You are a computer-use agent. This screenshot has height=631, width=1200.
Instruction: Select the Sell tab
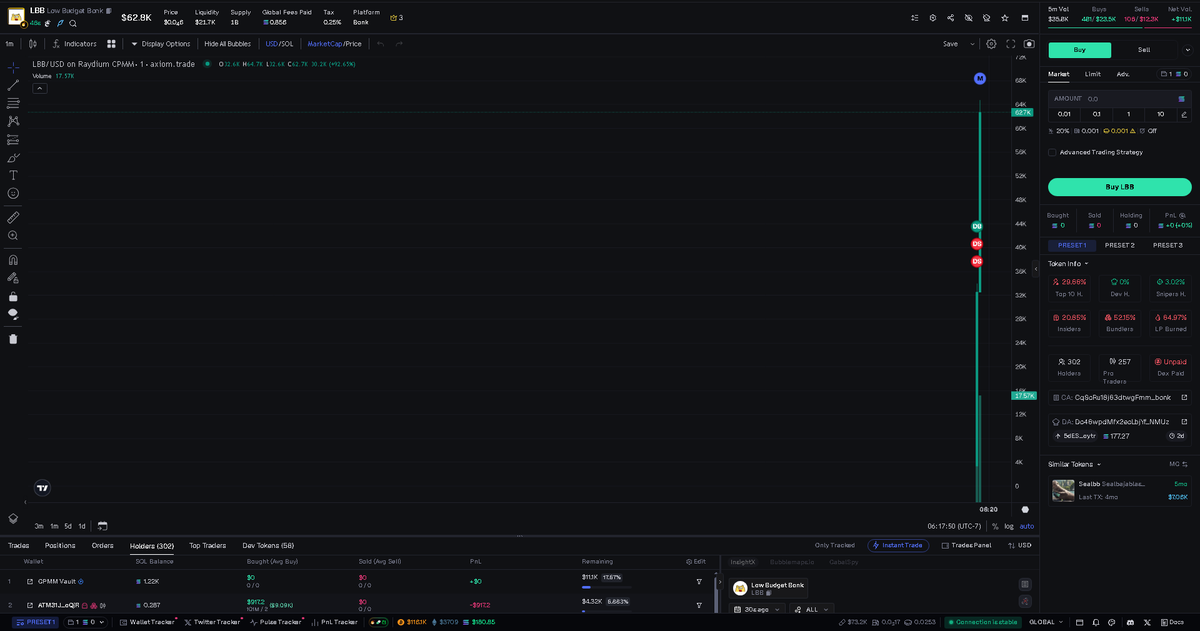click(1143, 50)
